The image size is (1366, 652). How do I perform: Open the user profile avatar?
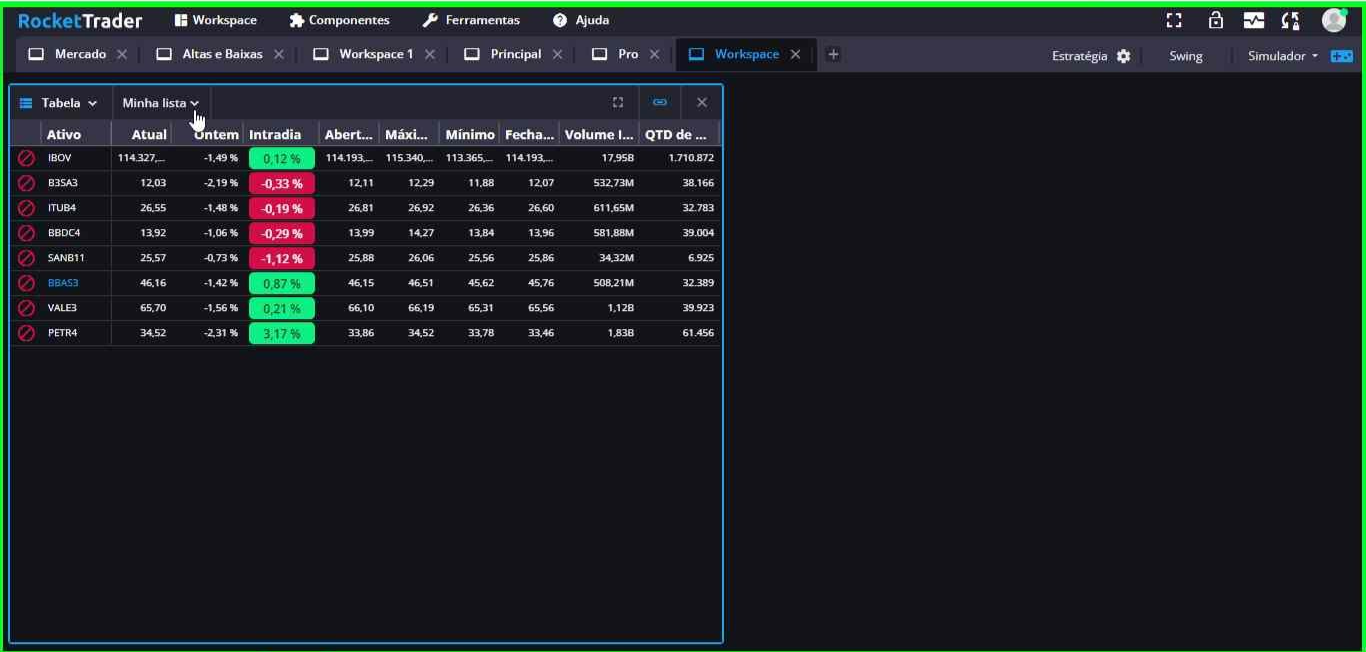[x=1334, y=20]
